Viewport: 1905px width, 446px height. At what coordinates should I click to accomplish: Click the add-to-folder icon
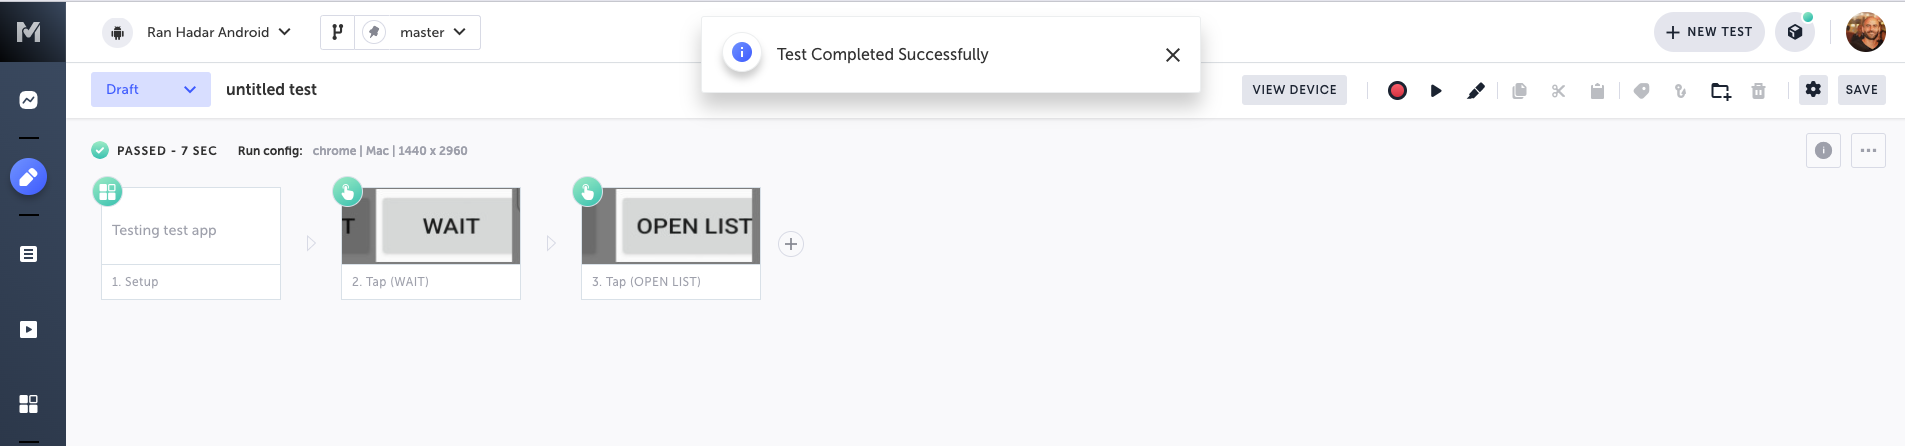click(x=1720, y=91)
